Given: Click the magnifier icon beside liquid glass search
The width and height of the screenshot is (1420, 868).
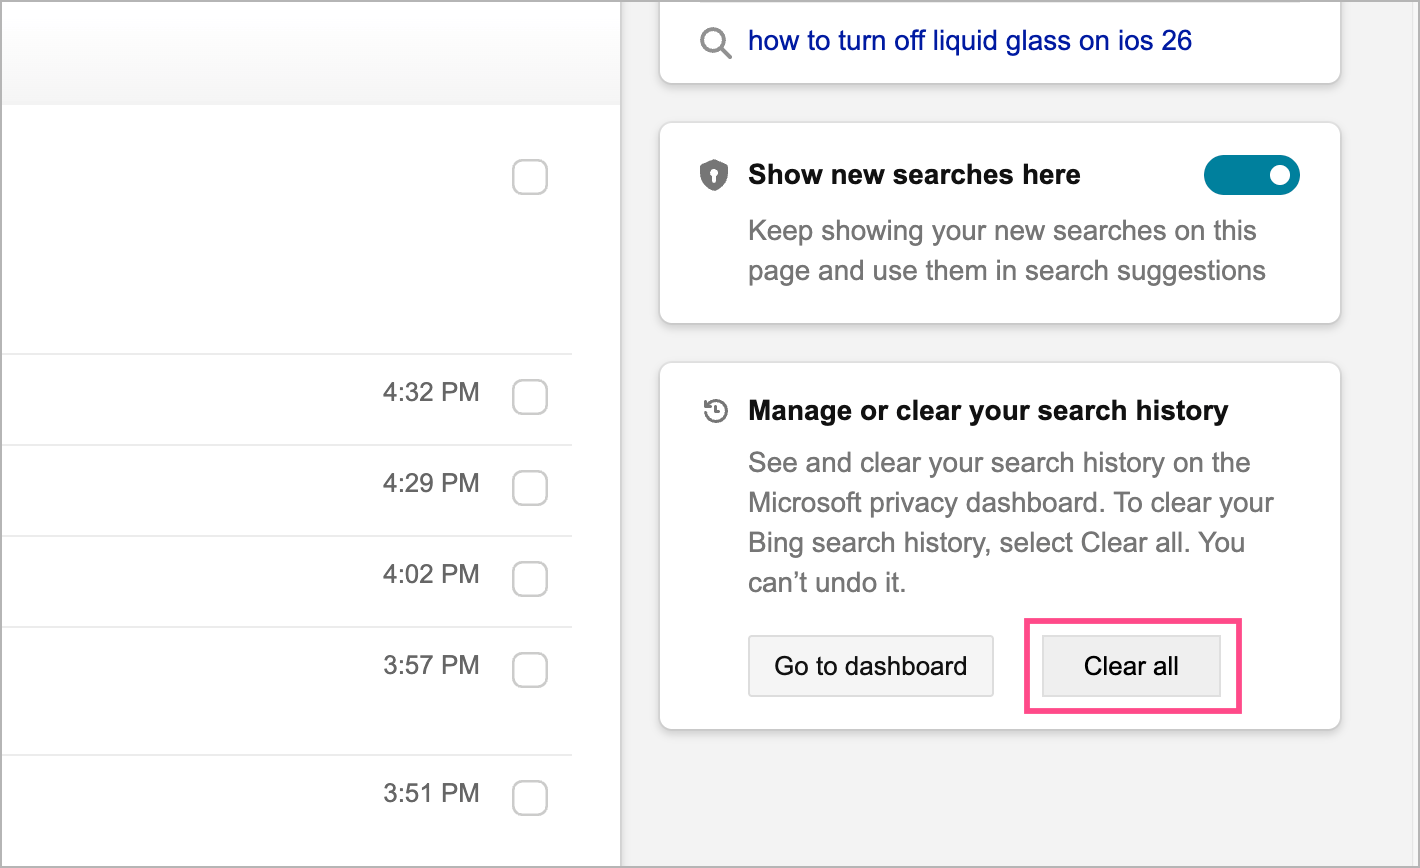Looking at the screenshot, I should point(716,43).
